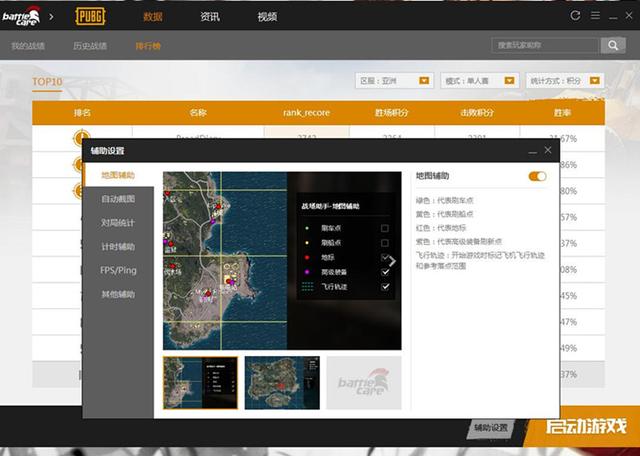Click the 飞行轨迹 description paragraph
The image size is (640, 456).
point(480,260)
